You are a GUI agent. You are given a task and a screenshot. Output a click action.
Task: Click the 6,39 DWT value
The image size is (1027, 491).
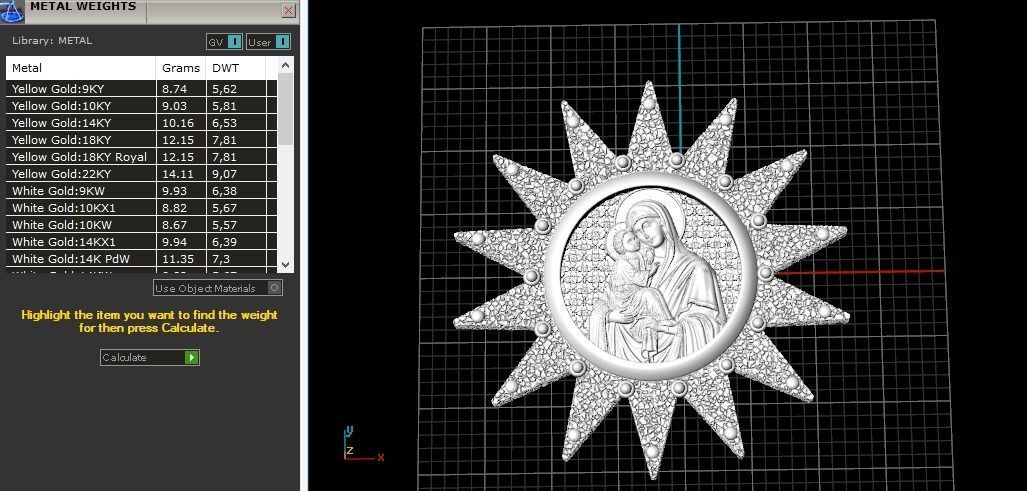(x=225, y=242)
